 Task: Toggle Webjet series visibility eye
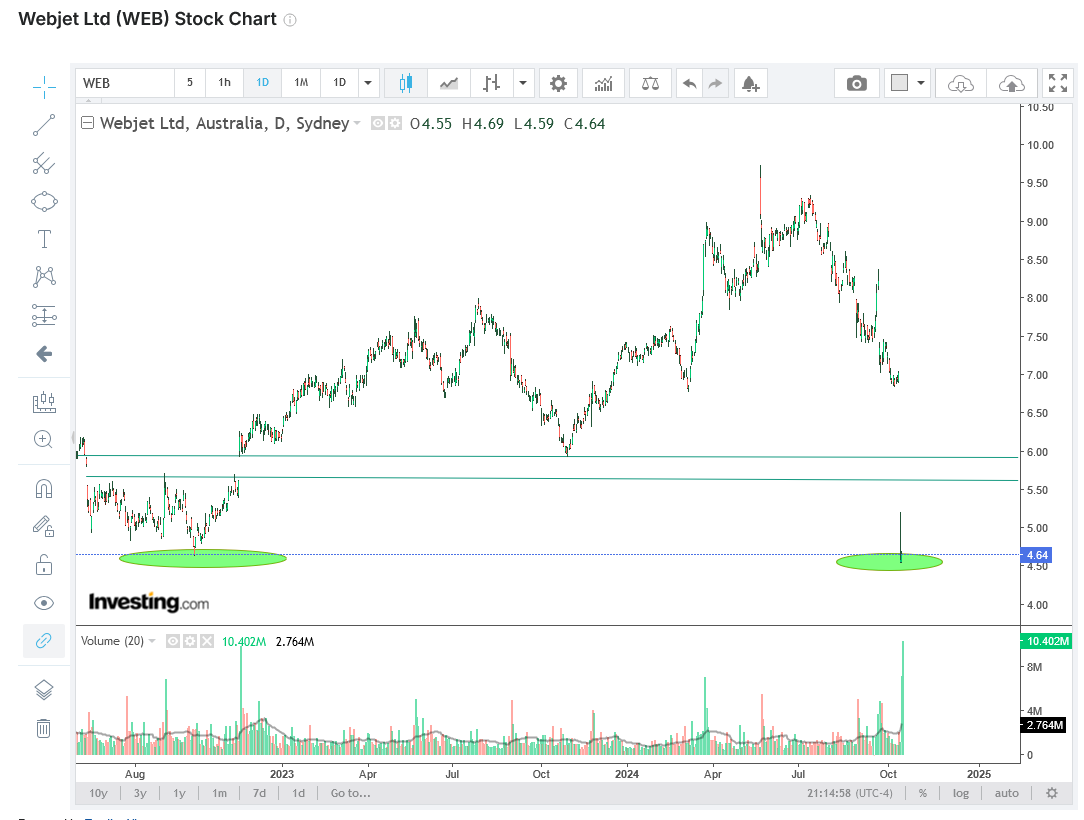click(x=378, y=124)
